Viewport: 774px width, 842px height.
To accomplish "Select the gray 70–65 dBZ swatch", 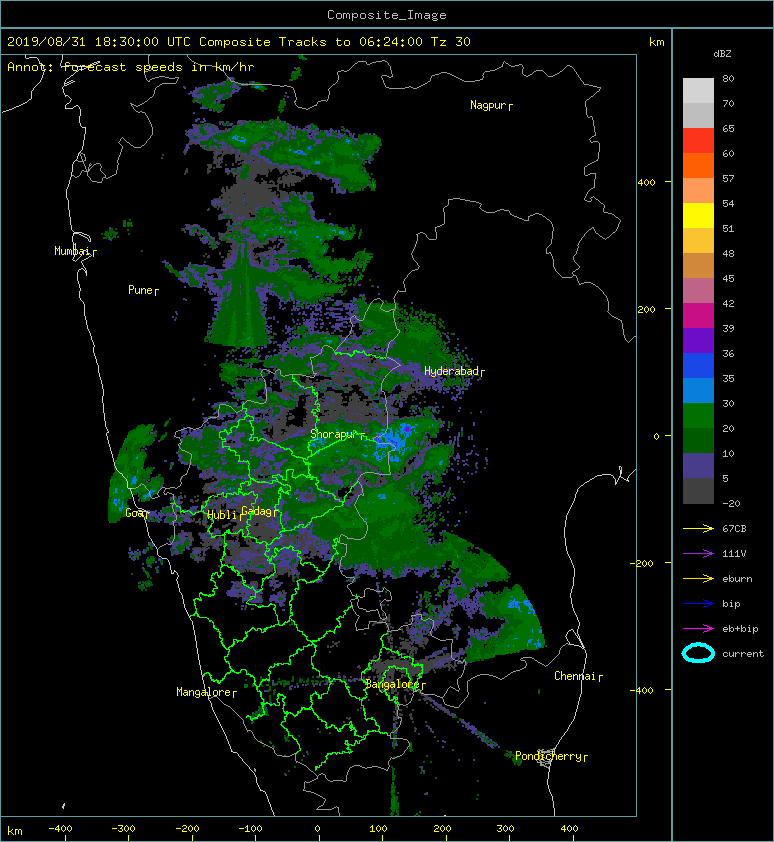I will (698, 115).
